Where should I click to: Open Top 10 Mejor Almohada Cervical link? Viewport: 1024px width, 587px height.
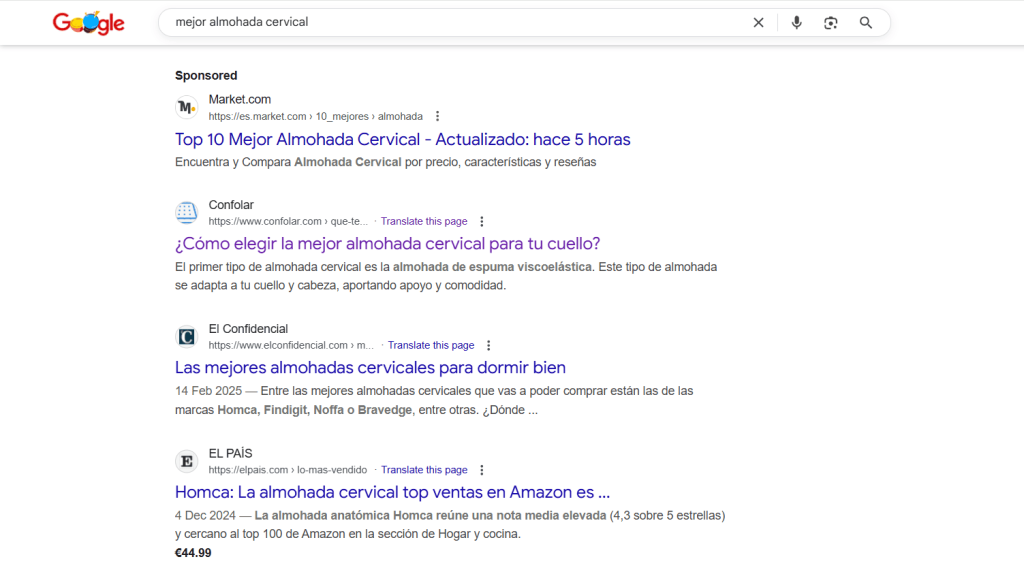point(402,139)
